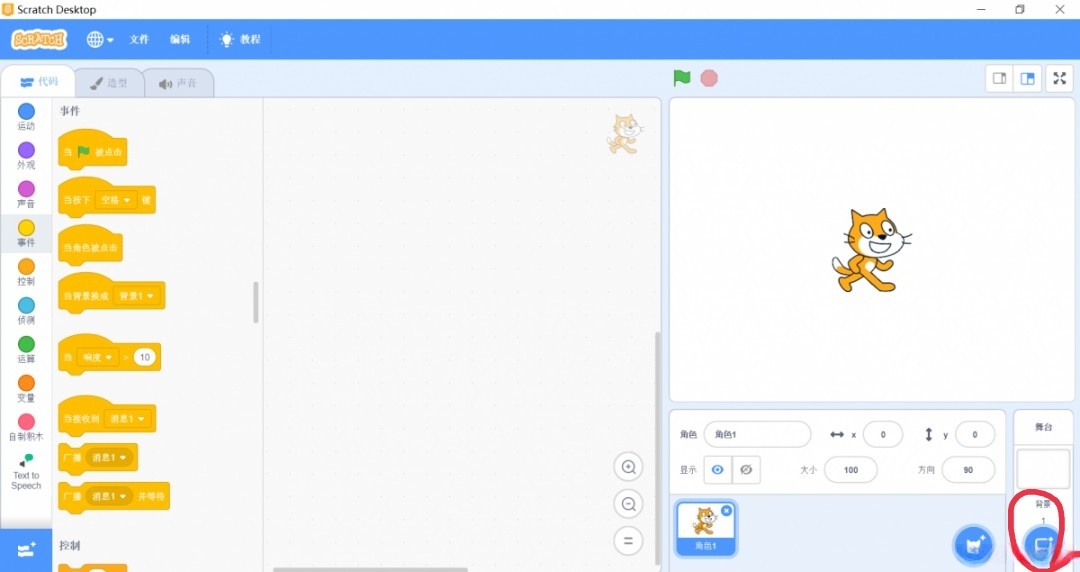Viewport: 1080px width, 572px height.
Task: Click the workspace horizontal scrollbar
Action: coord(371,569)
